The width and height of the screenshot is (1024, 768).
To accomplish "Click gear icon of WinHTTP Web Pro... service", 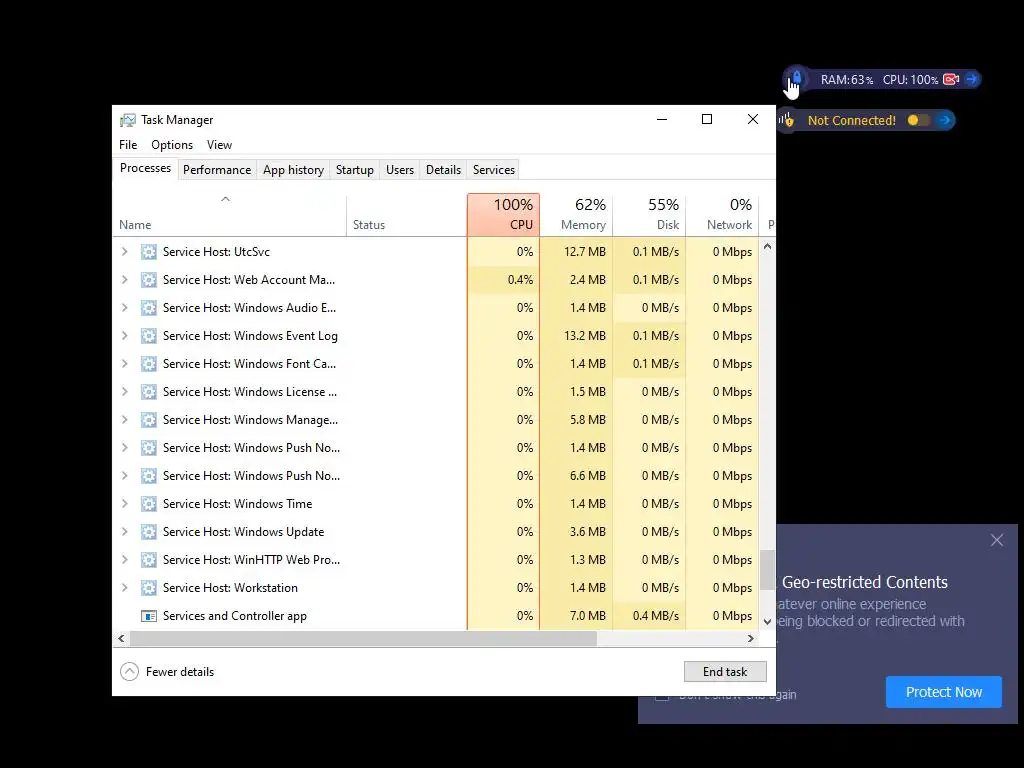I will click(x=149, y=560).
